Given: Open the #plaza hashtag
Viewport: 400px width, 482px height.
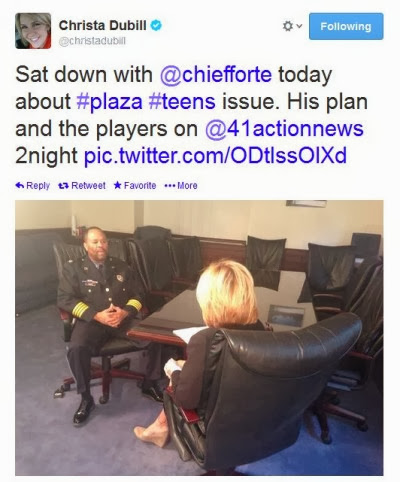Looking at the screenshot, I should pos(109,102).
